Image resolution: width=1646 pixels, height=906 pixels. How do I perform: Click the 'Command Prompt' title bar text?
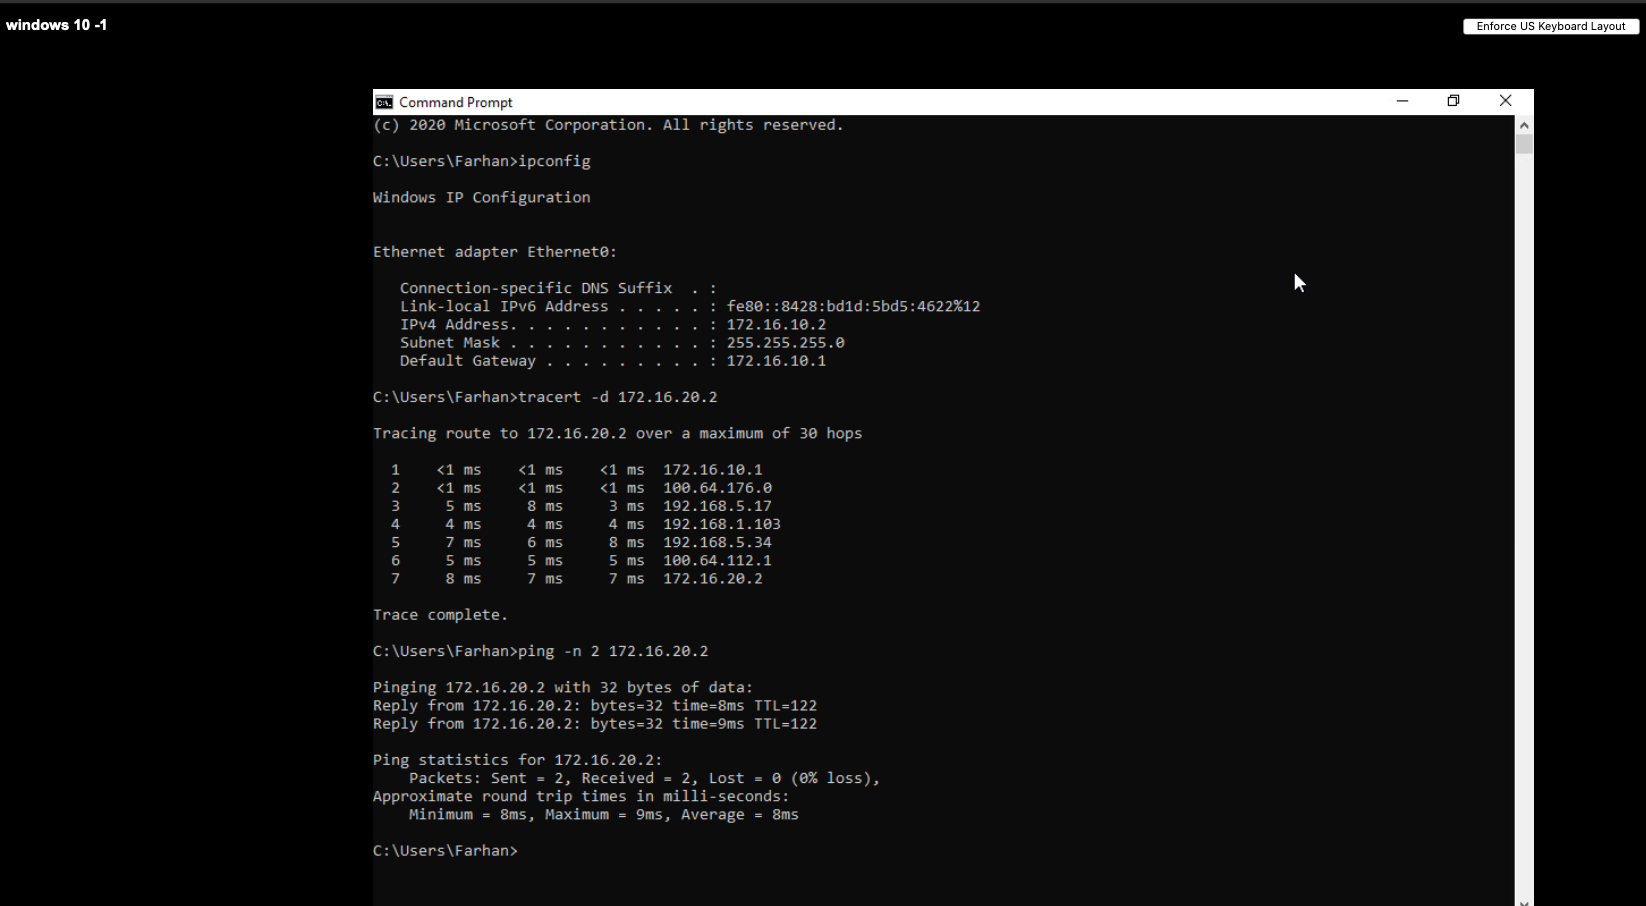click(x=455, y=102)
